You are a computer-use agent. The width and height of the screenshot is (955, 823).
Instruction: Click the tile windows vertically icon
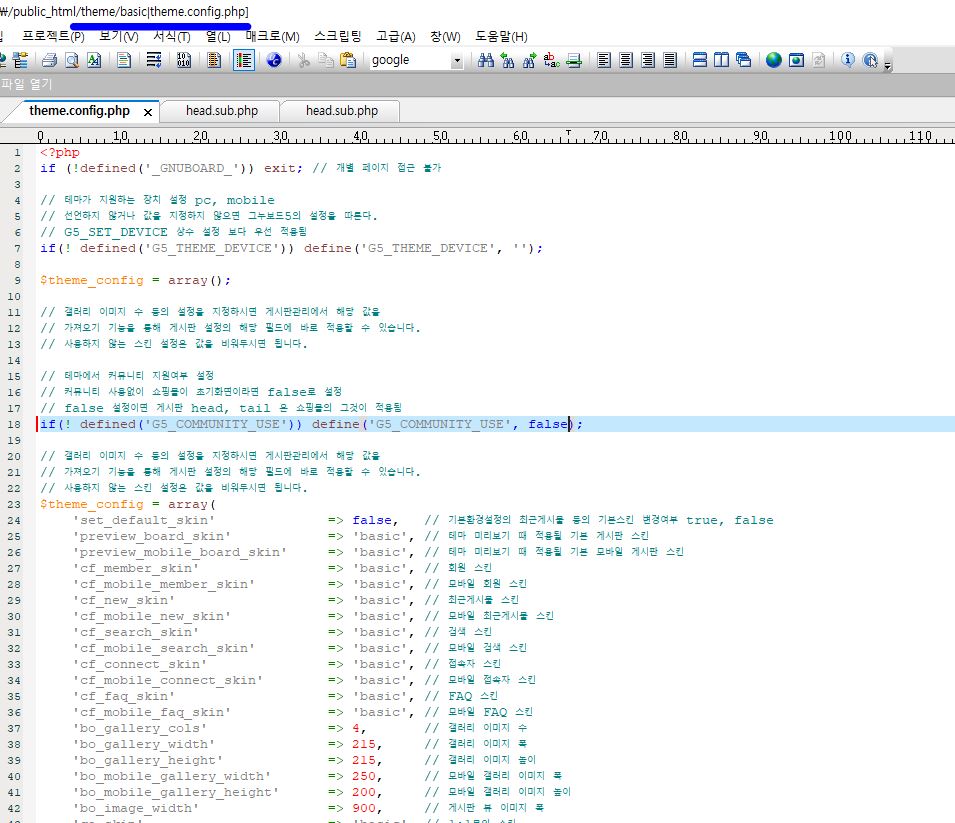click(x=722, y=60)
